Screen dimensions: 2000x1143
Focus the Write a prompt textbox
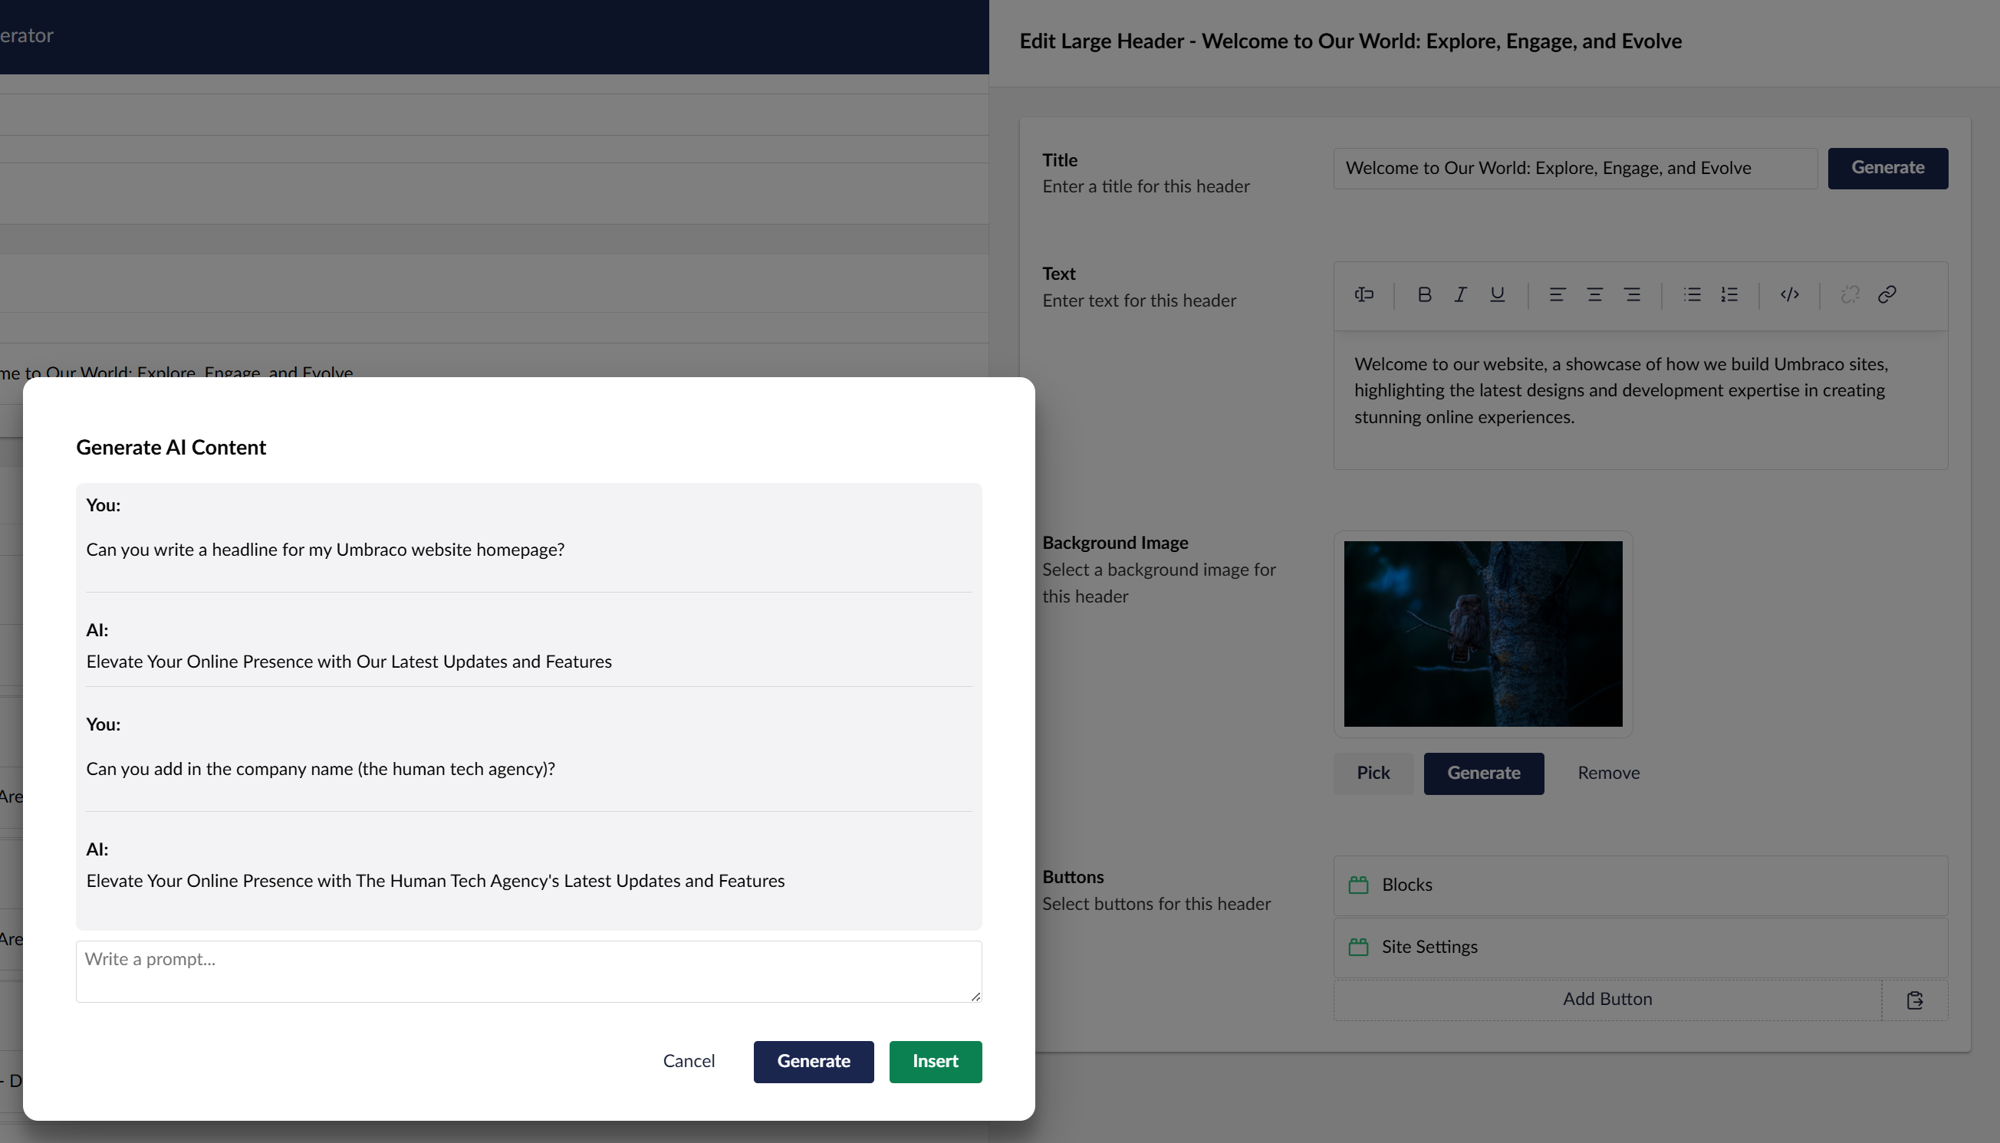(529, 971)
